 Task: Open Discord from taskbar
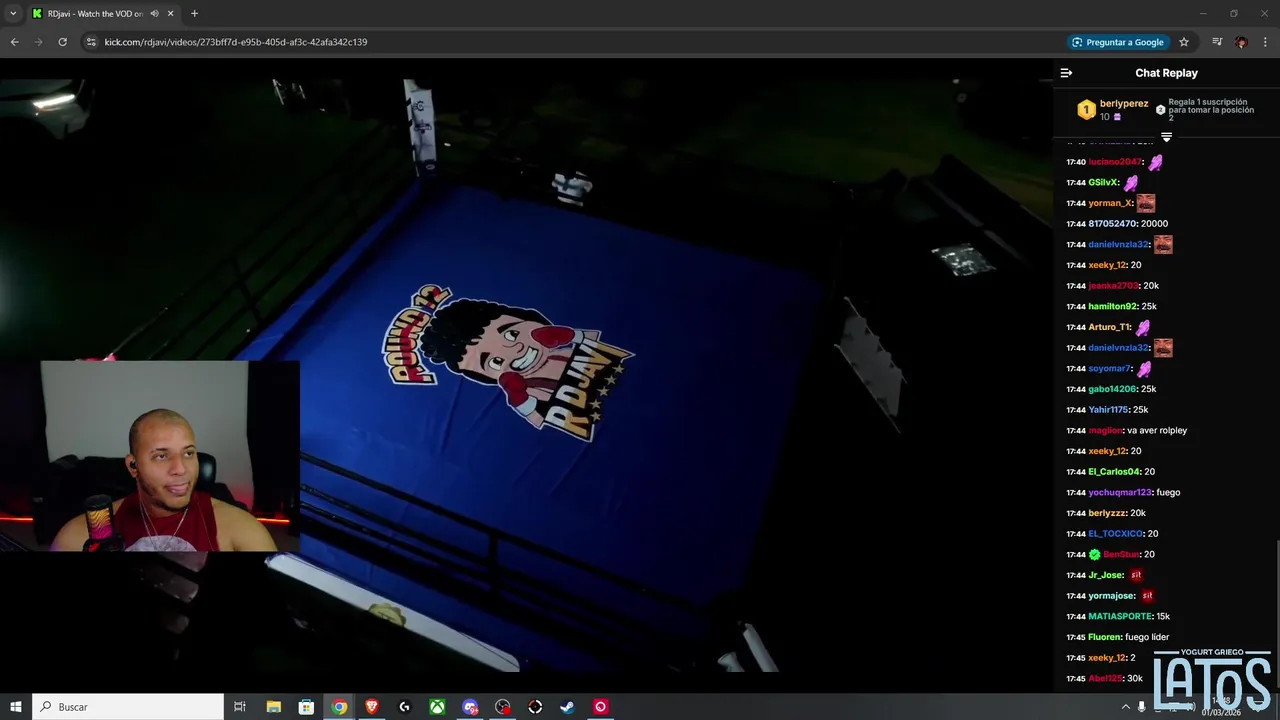[x=470, y=707]
